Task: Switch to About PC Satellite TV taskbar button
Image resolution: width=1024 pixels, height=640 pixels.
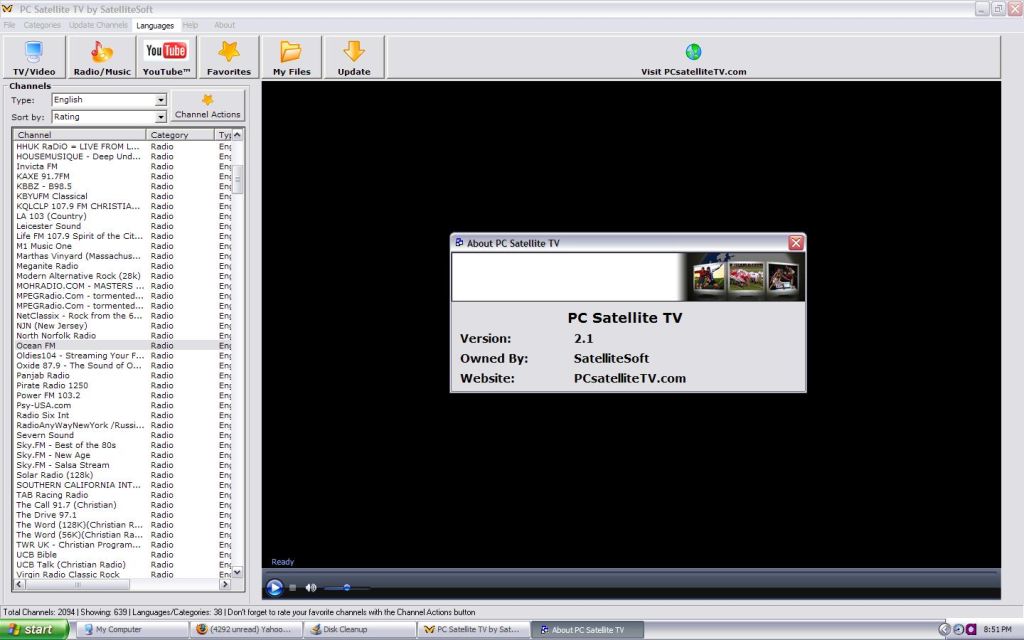Action: (x=588, y=630)
